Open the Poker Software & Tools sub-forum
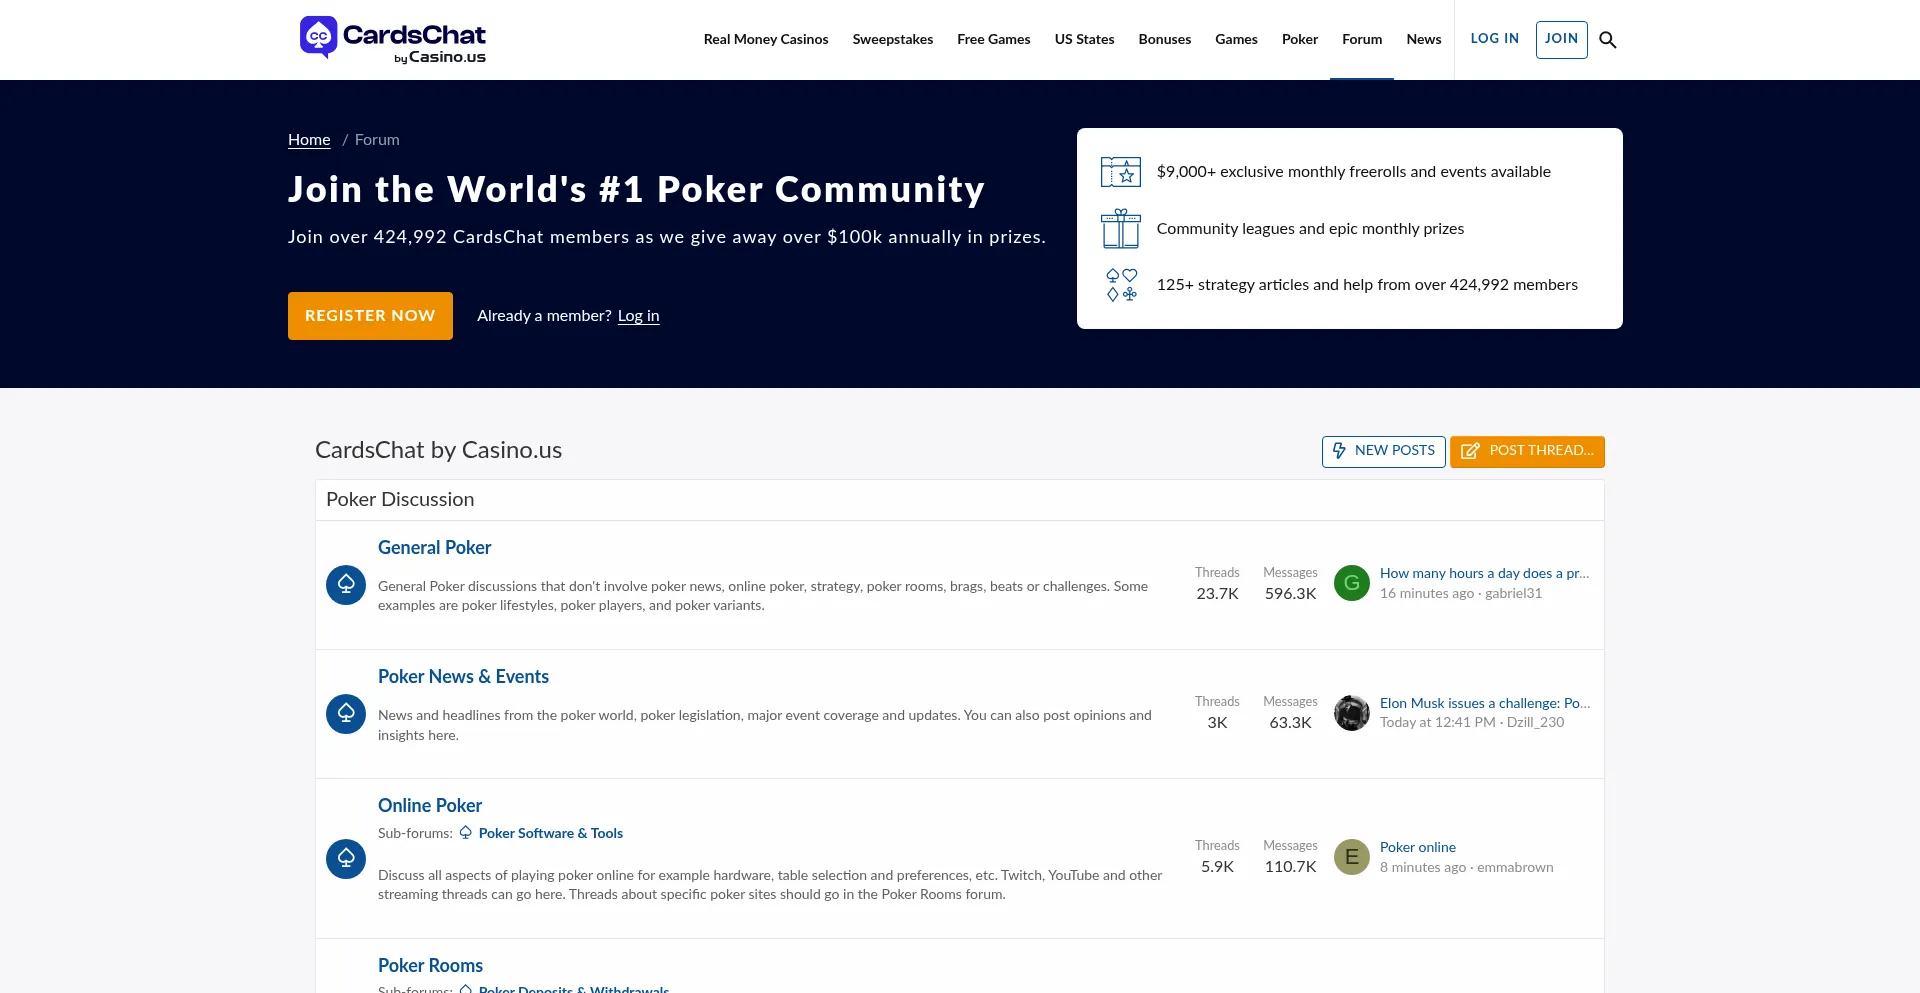 550,833
